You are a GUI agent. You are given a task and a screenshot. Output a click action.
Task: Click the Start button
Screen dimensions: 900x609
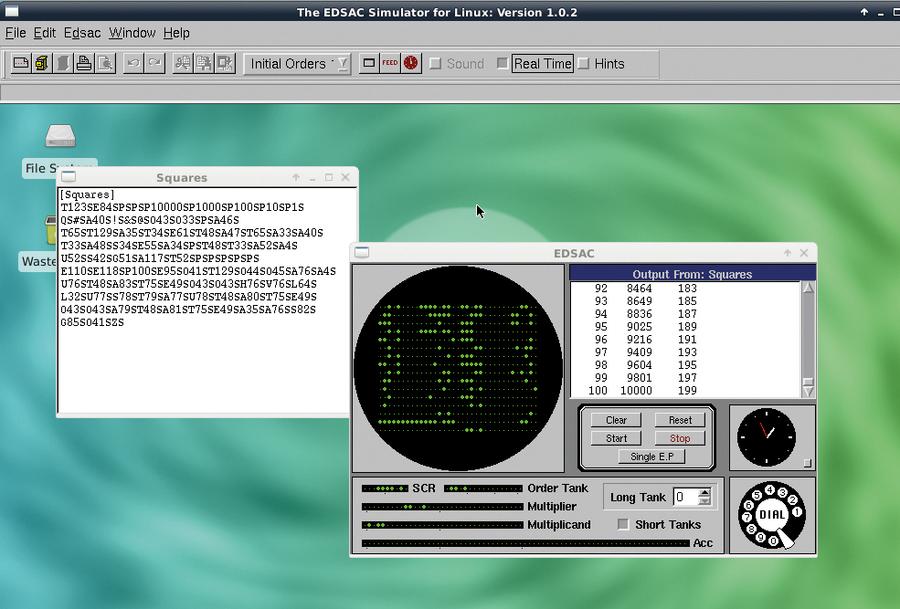(x=616, y=439)
